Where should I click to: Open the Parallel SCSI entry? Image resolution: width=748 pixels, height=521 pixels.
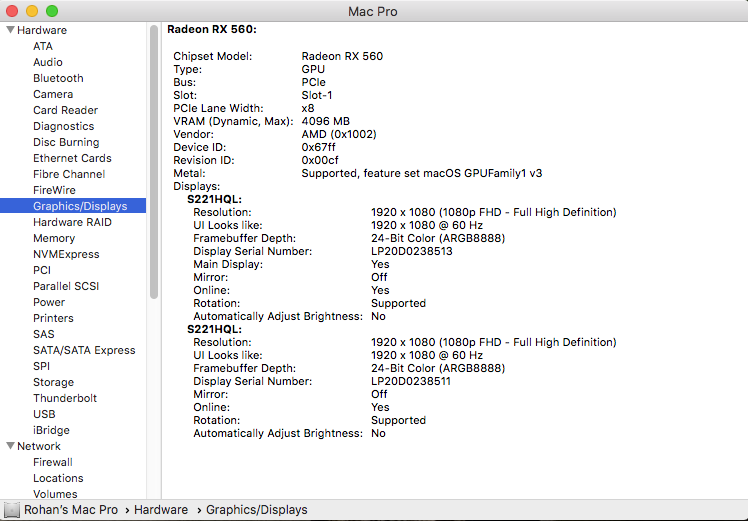[x=66, y=286]
